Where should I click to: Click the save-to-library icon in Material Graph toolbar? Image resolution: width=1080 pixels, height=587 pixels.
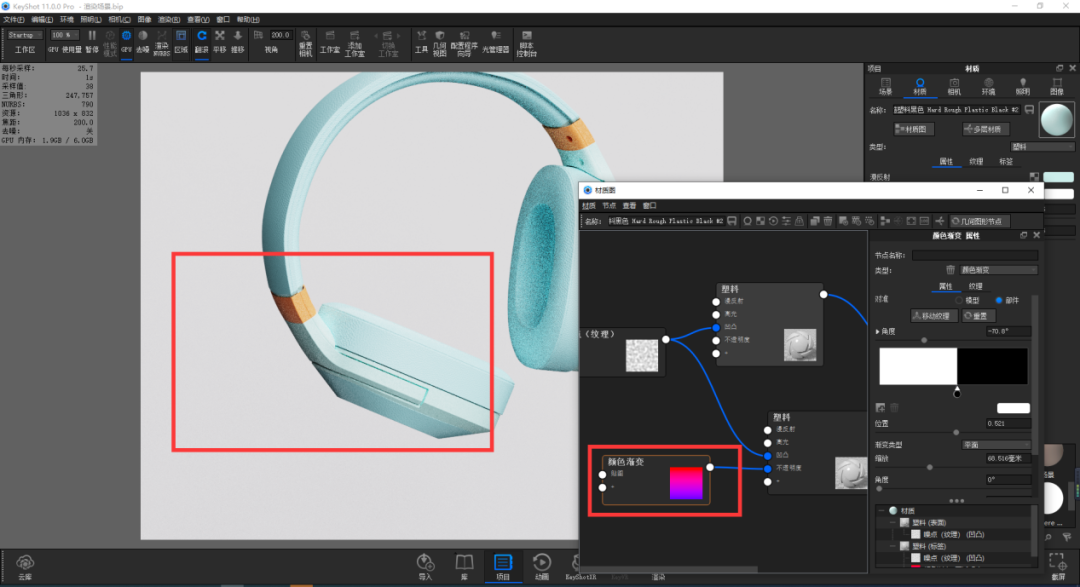coord(731,221)
